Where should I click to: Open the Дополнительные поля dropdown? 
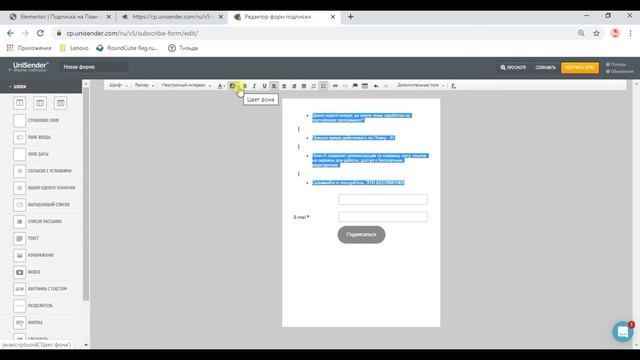coord(420,85)
